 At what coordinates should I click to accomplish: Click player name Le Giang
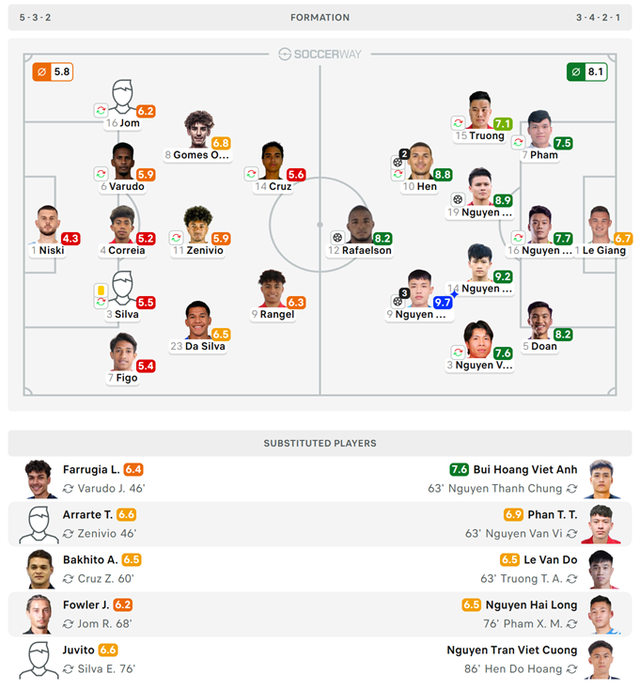(x=604, y=250)
